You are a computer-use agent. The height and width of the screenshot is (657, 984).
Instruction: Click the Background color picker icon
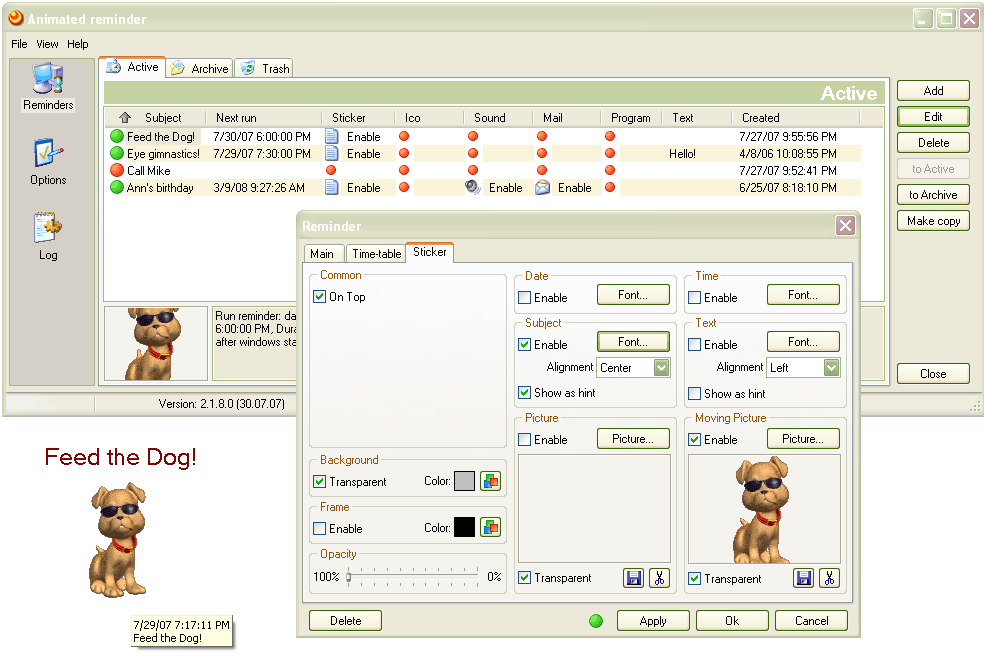pyautogui.click(x=490, y=481)
